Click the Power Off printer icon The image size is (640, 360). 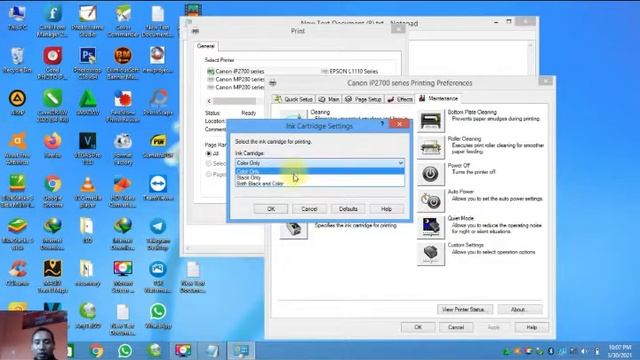(x=431, y=174)
